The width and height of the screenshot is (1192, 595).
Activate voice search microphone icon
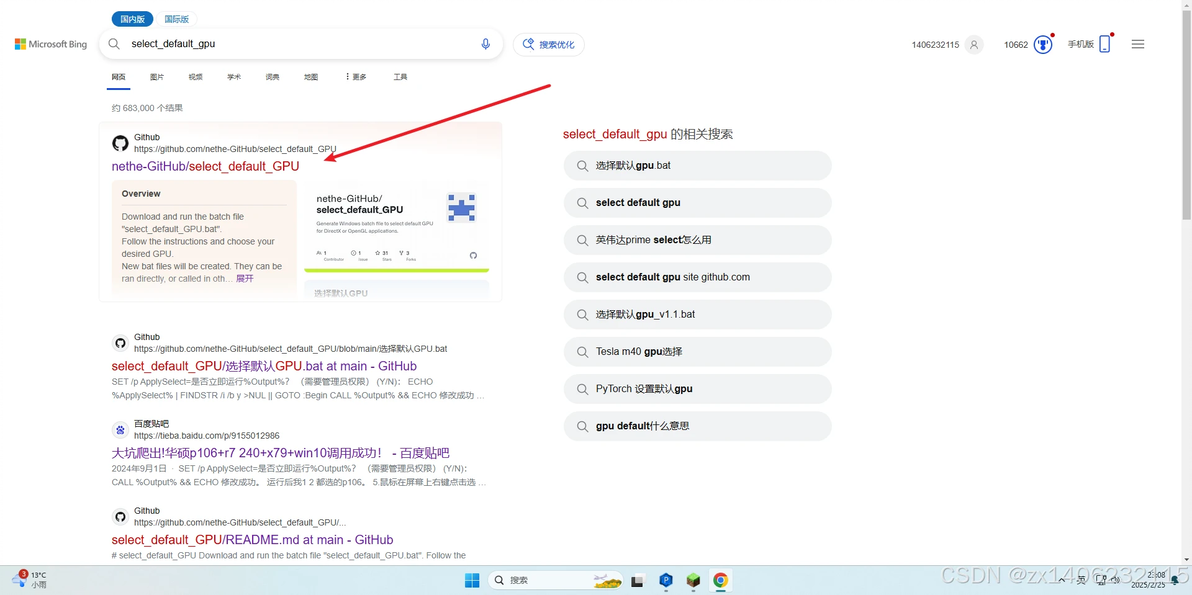(x=486, y=44)
